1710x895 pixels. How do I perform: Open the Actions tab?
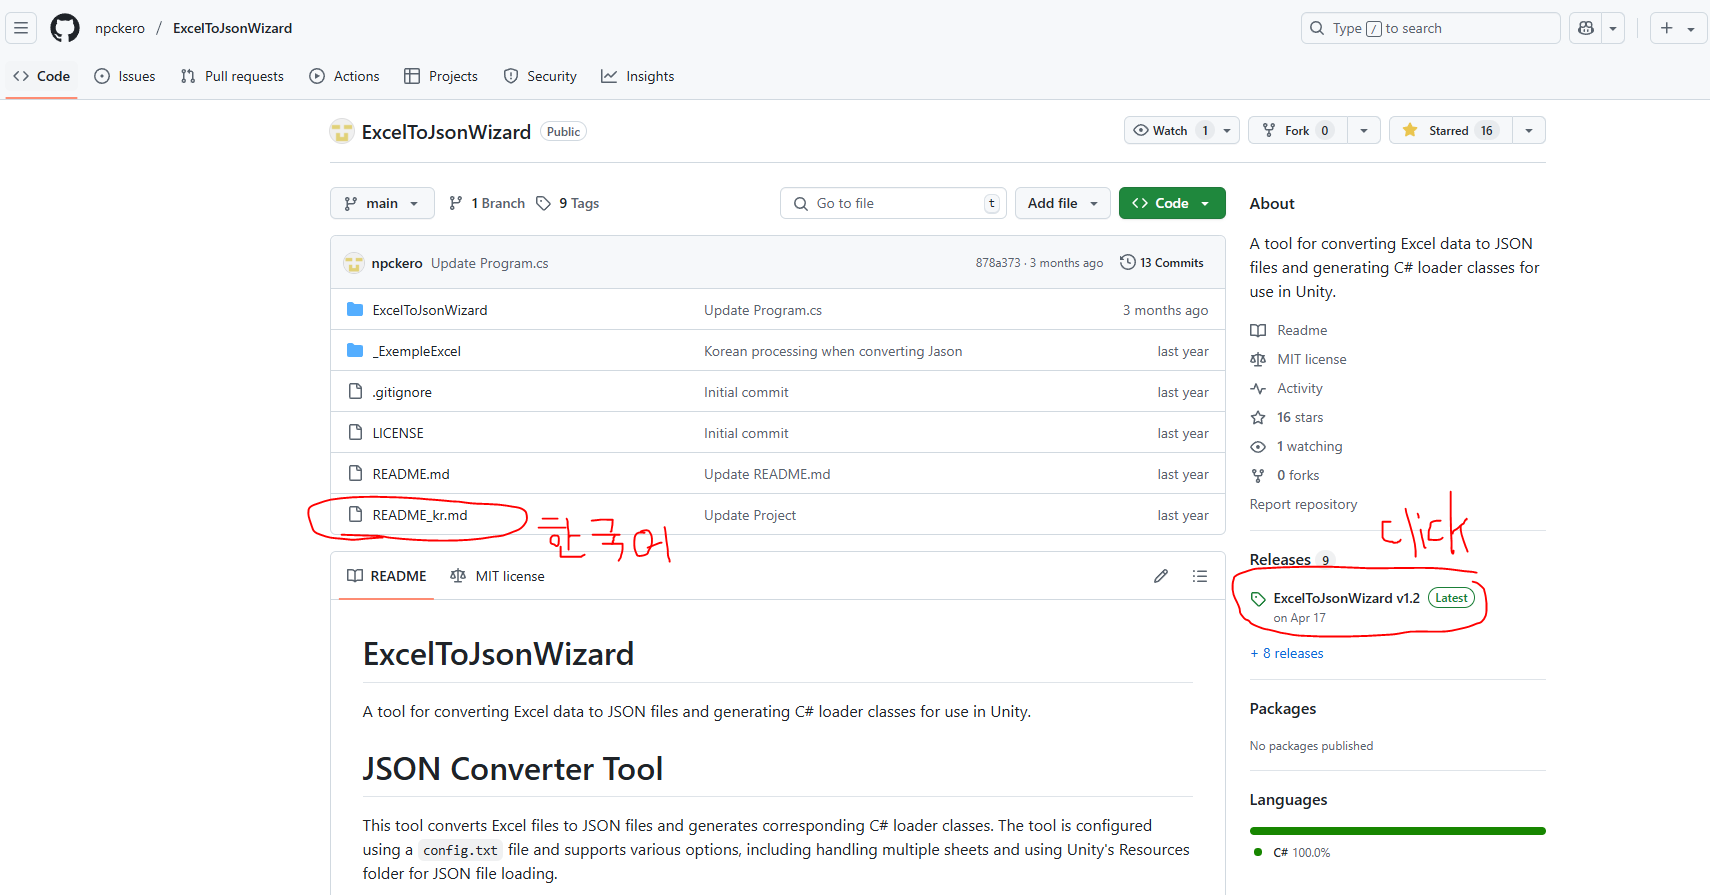tap(344, 76)
